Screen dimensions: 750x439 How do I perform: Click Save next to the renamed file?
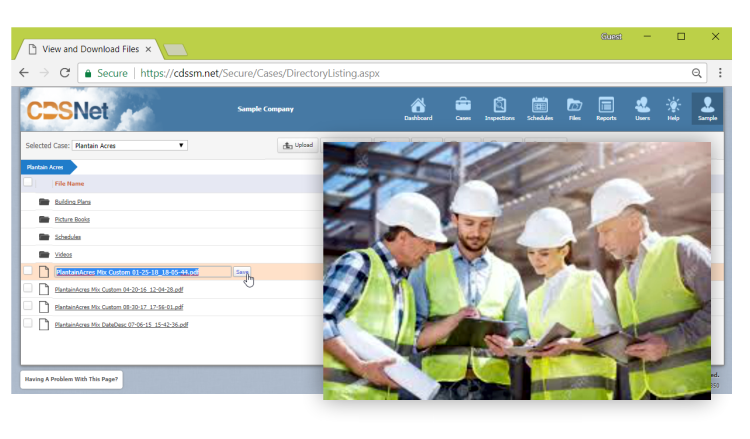coord(241,271)
